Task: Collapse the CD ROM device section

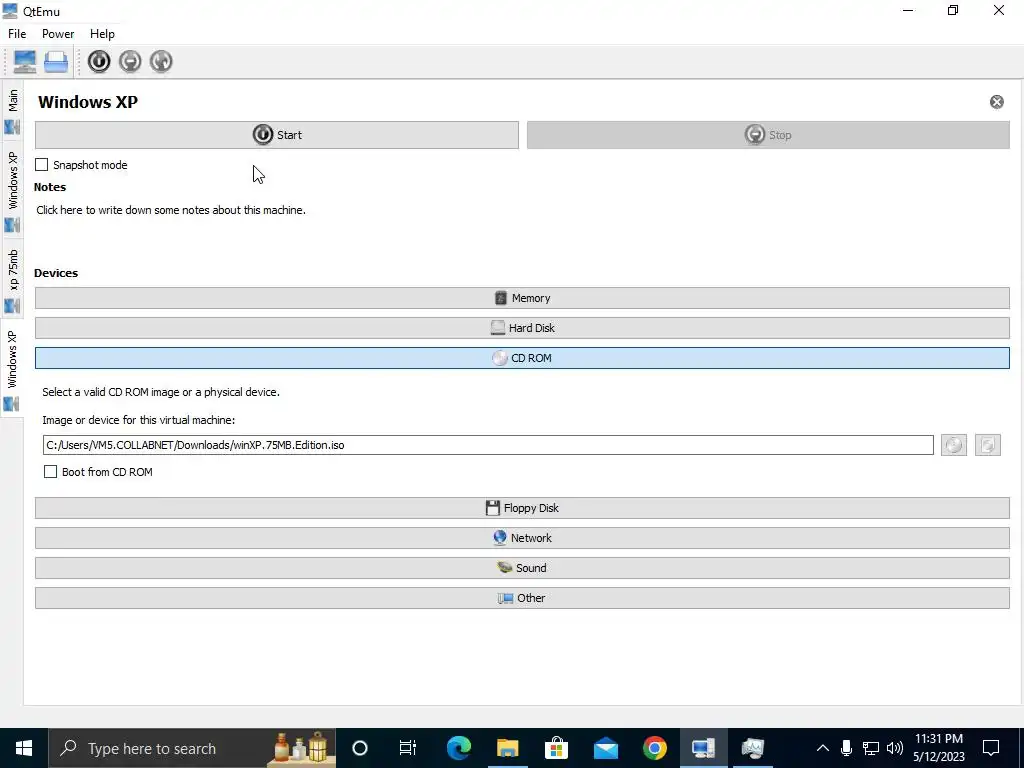Action: [x=522, y=359]
